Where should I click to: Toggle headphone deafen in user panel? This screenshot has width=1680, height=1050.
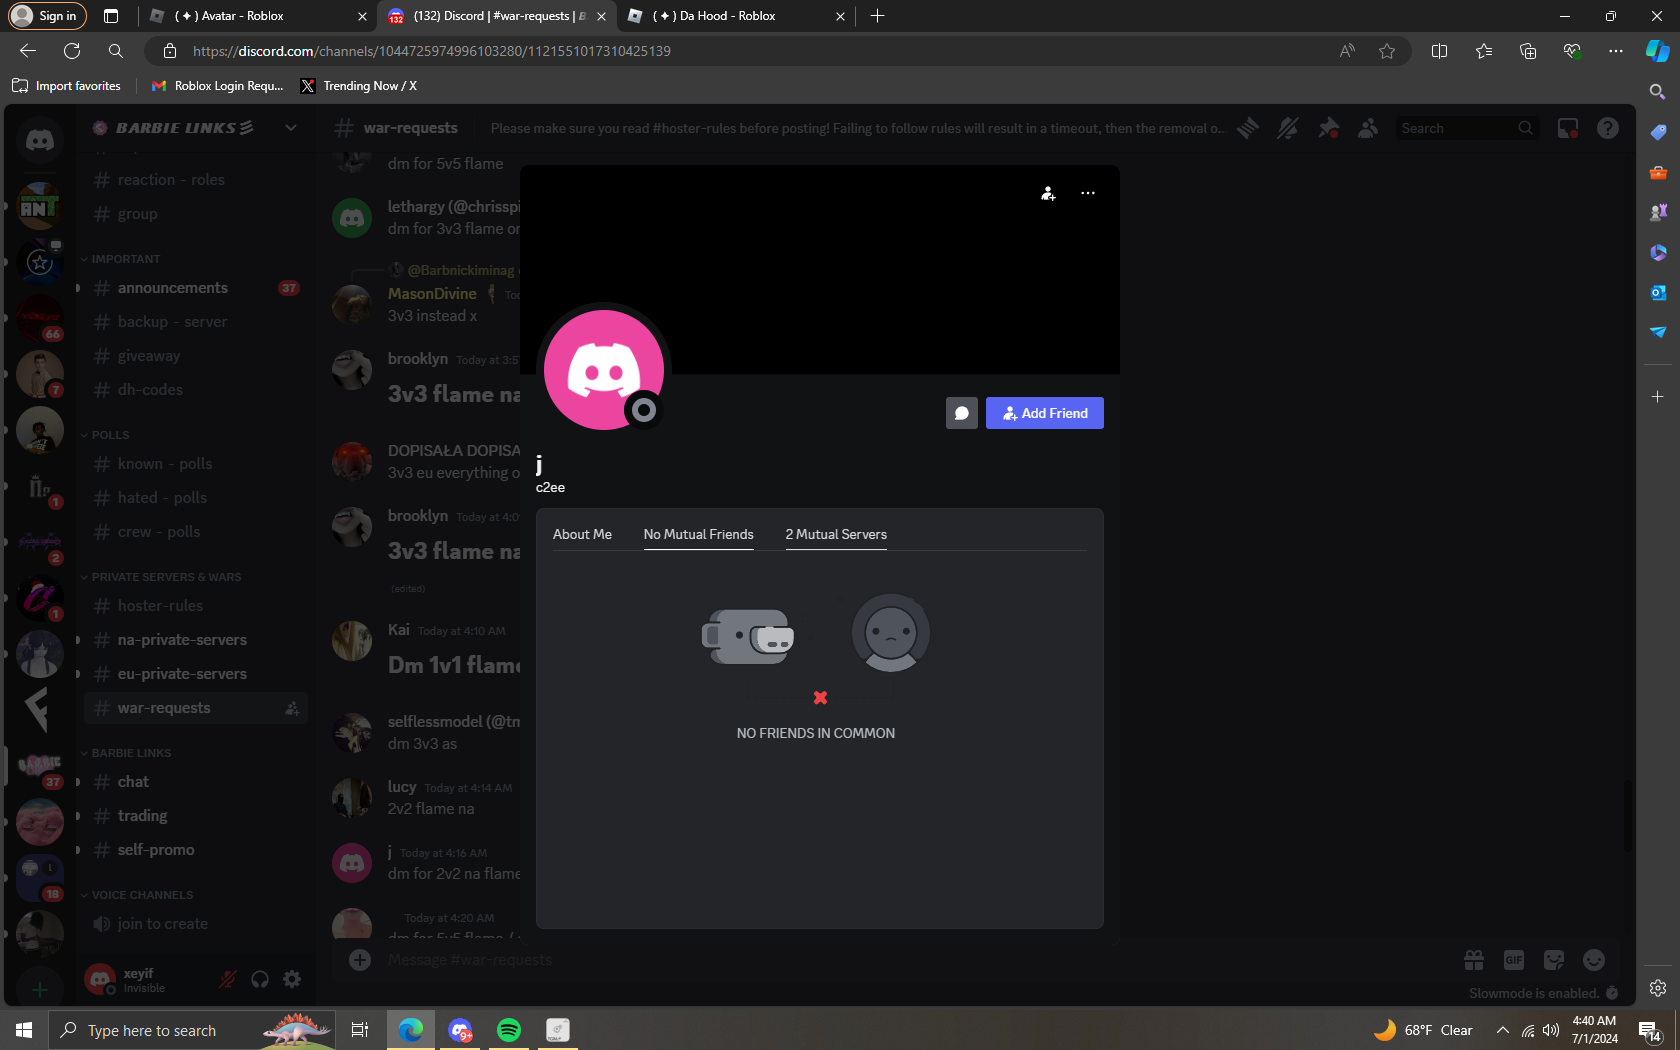[x=260, y=979]
